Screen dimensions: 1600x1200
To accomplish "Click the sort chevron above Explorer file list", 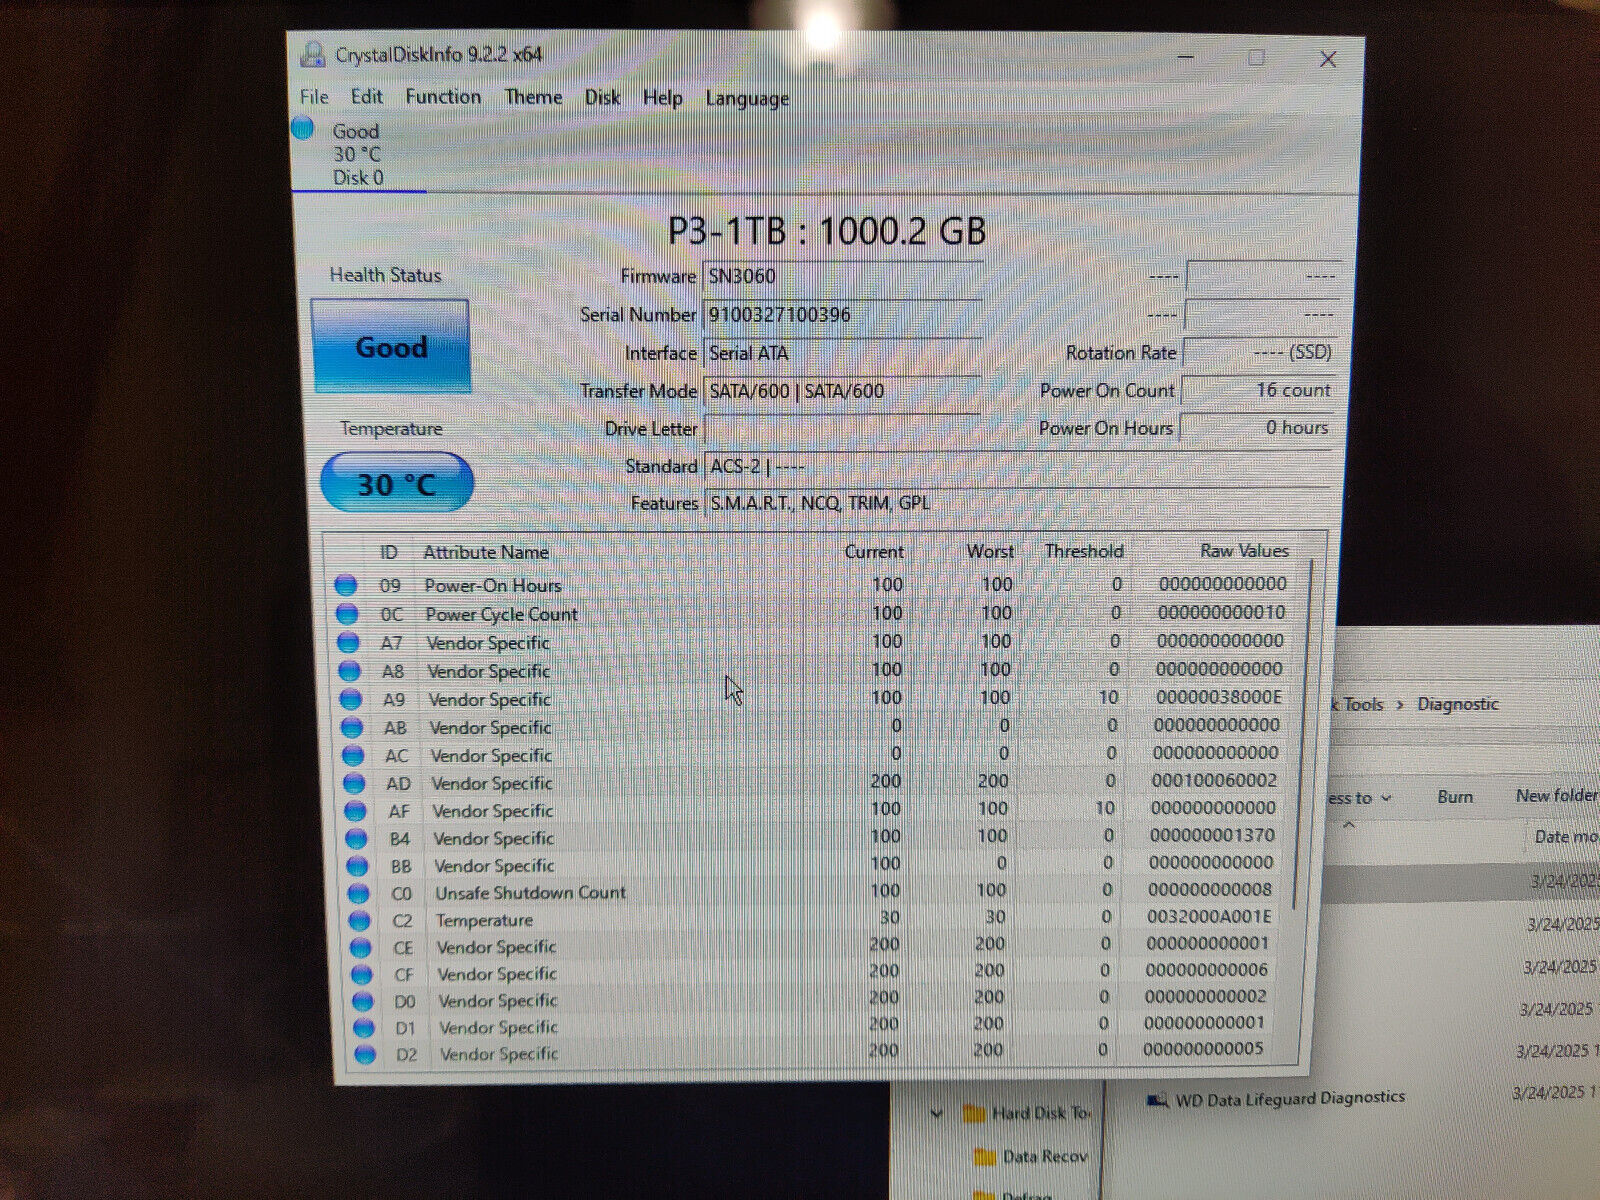I will 1349,826.
